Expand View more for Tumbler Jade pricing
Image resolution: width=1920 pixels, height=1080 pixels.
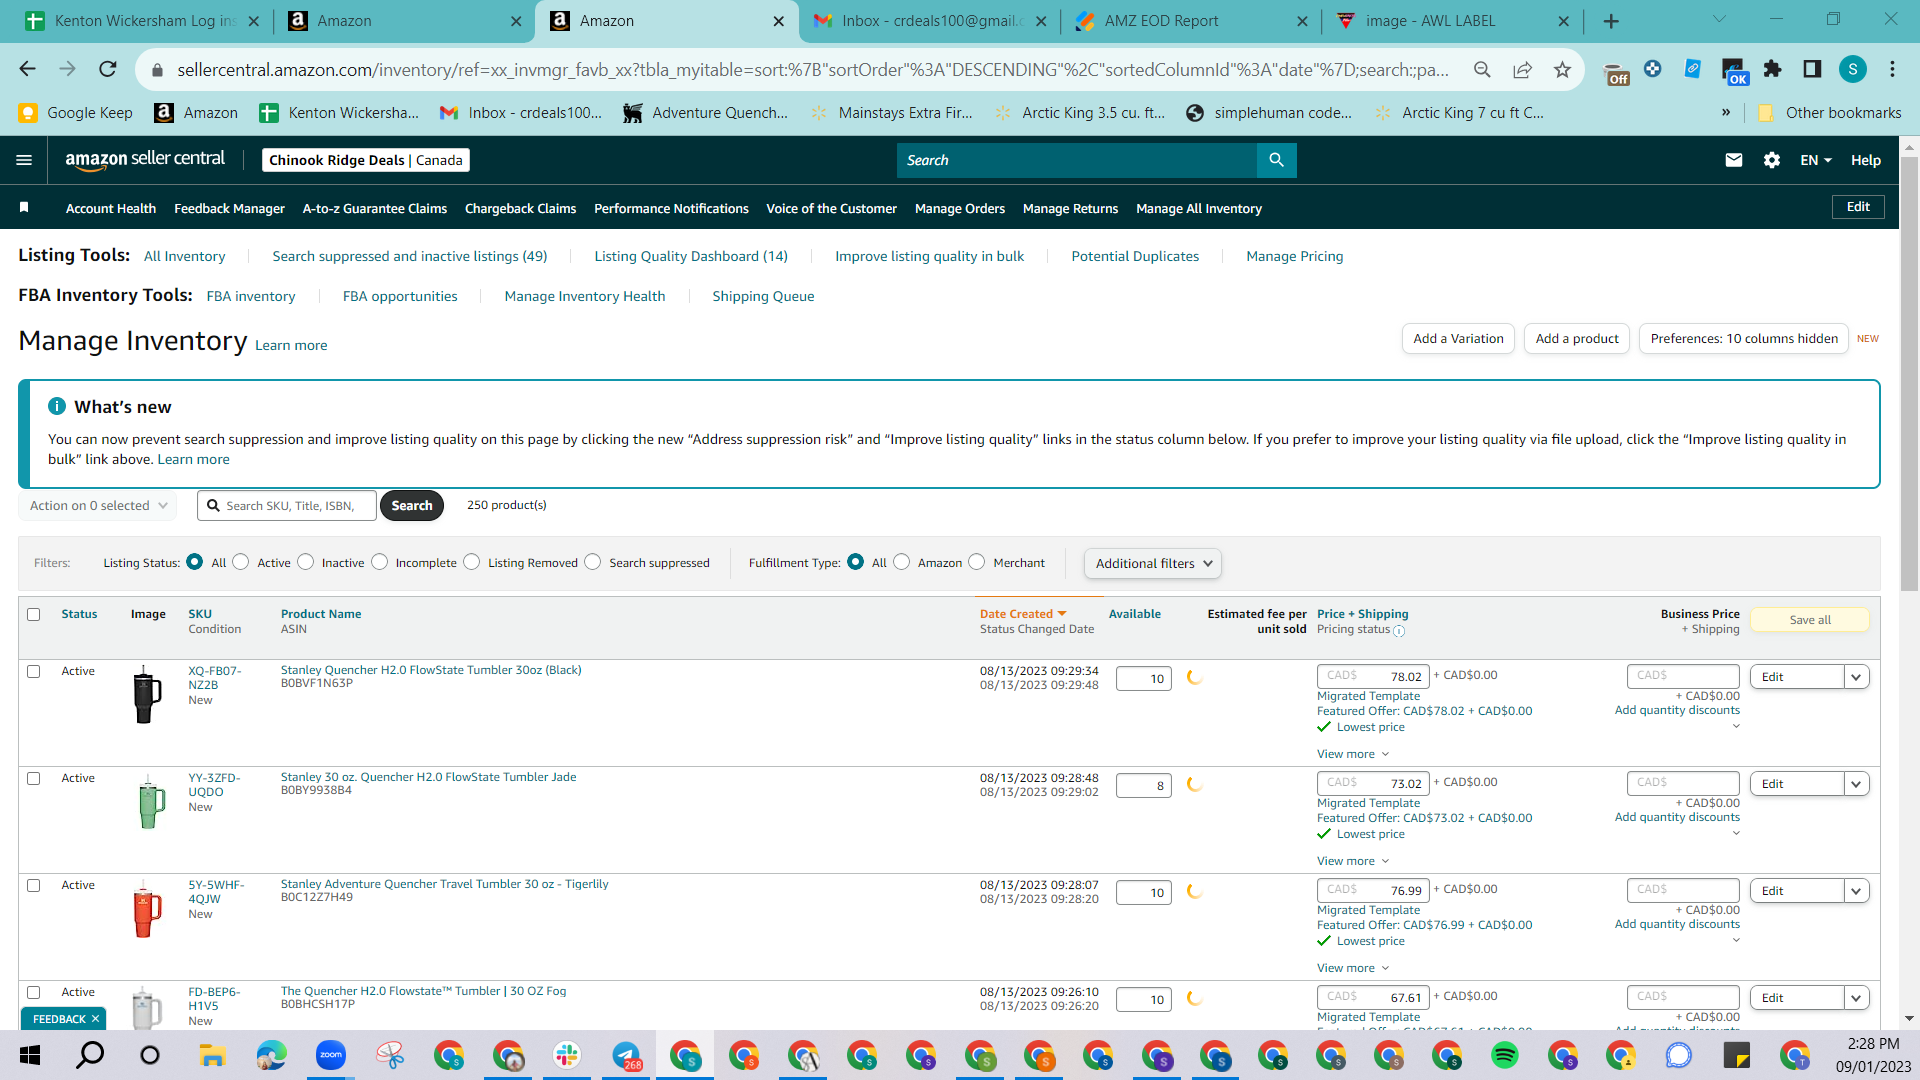coord(1353,861)
